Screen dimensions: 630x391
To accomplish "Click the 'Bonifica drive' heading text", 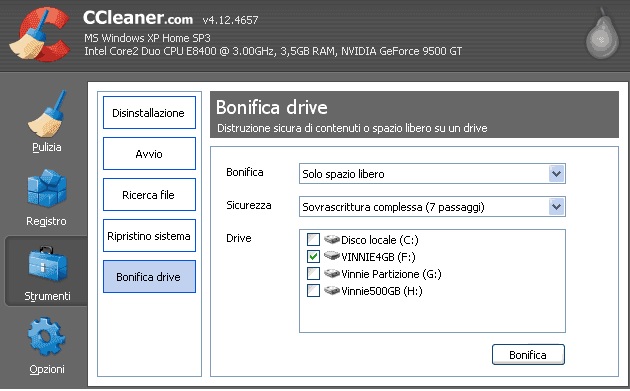I will pyautogui.click(x=272, y=107).
